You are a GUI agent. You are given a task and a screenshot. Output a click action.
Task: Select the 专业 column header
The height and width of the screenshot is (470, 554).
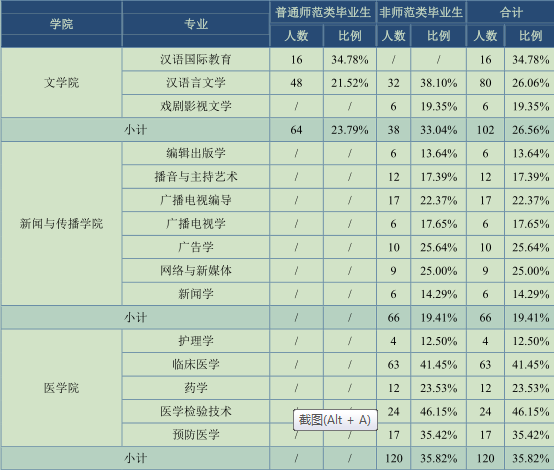point(196,24)
